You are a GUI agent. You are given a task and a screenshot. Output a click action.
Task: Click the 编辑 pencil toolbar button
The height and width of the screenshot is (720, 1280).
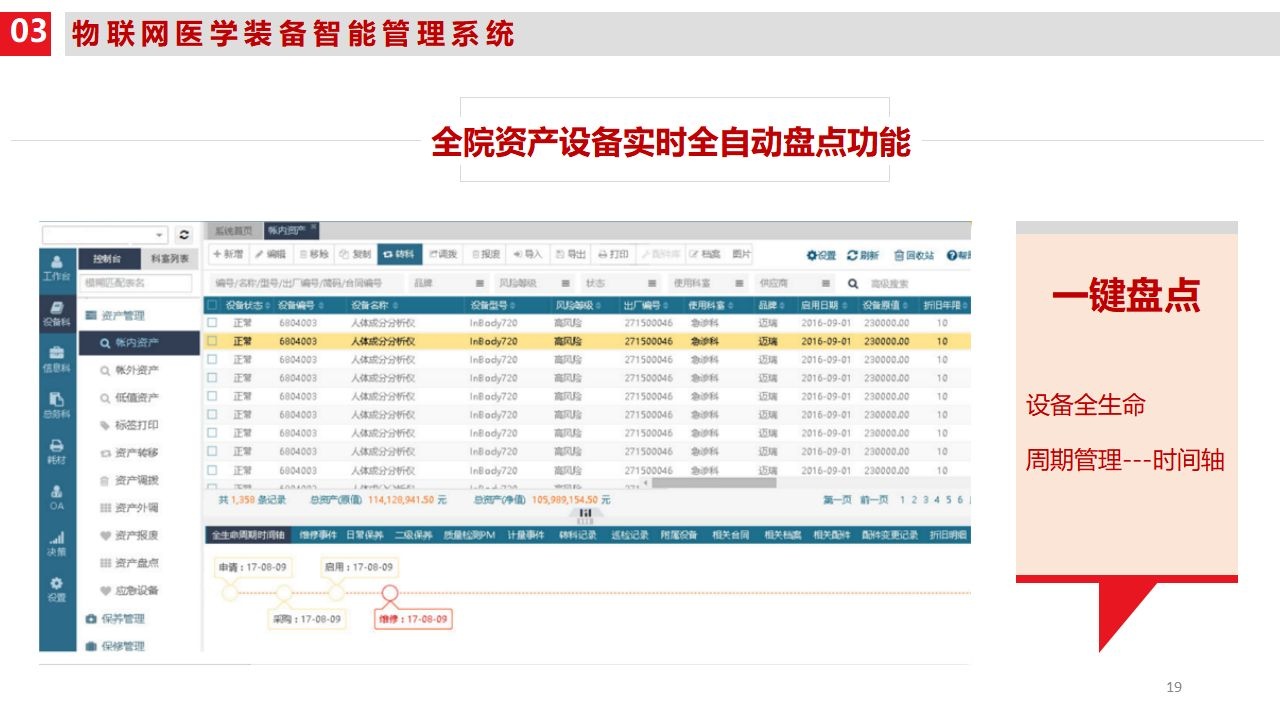pyautogui.click(x=270, y=255)
